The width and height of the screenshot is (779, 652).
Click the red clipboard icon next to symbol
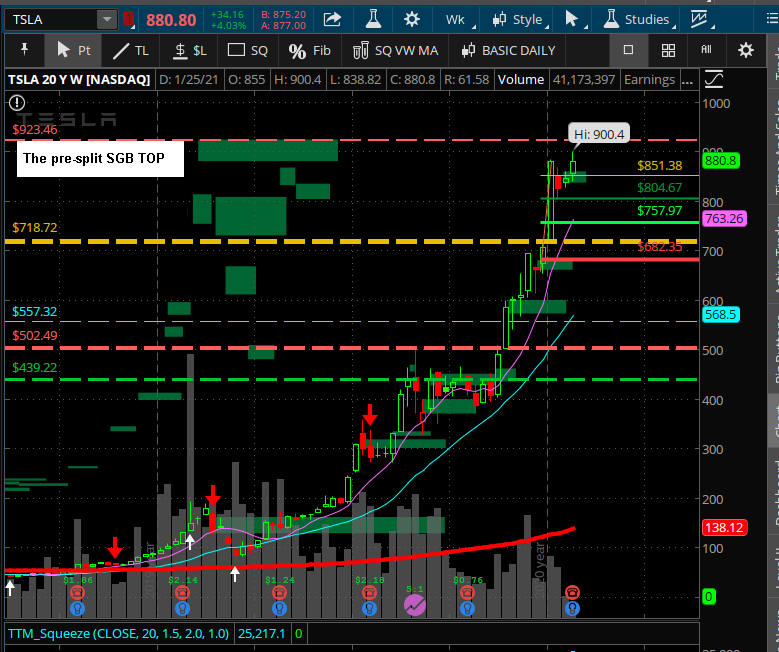(129, 19)
